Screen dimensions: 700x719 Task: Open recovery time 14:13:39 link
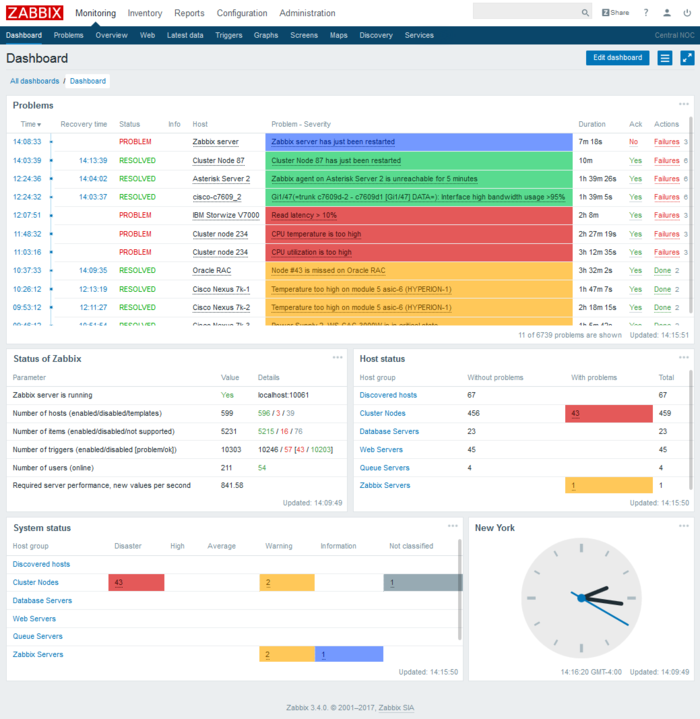tap(93, 160)
